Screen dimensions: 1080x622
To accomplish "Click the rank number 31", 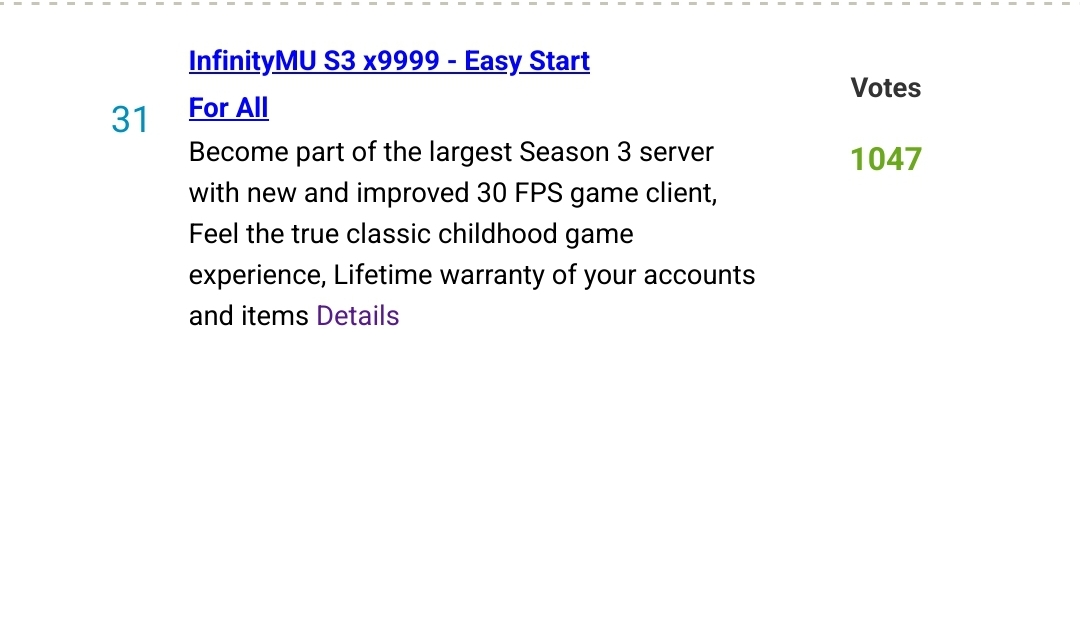I will click(x=129, y=119).
